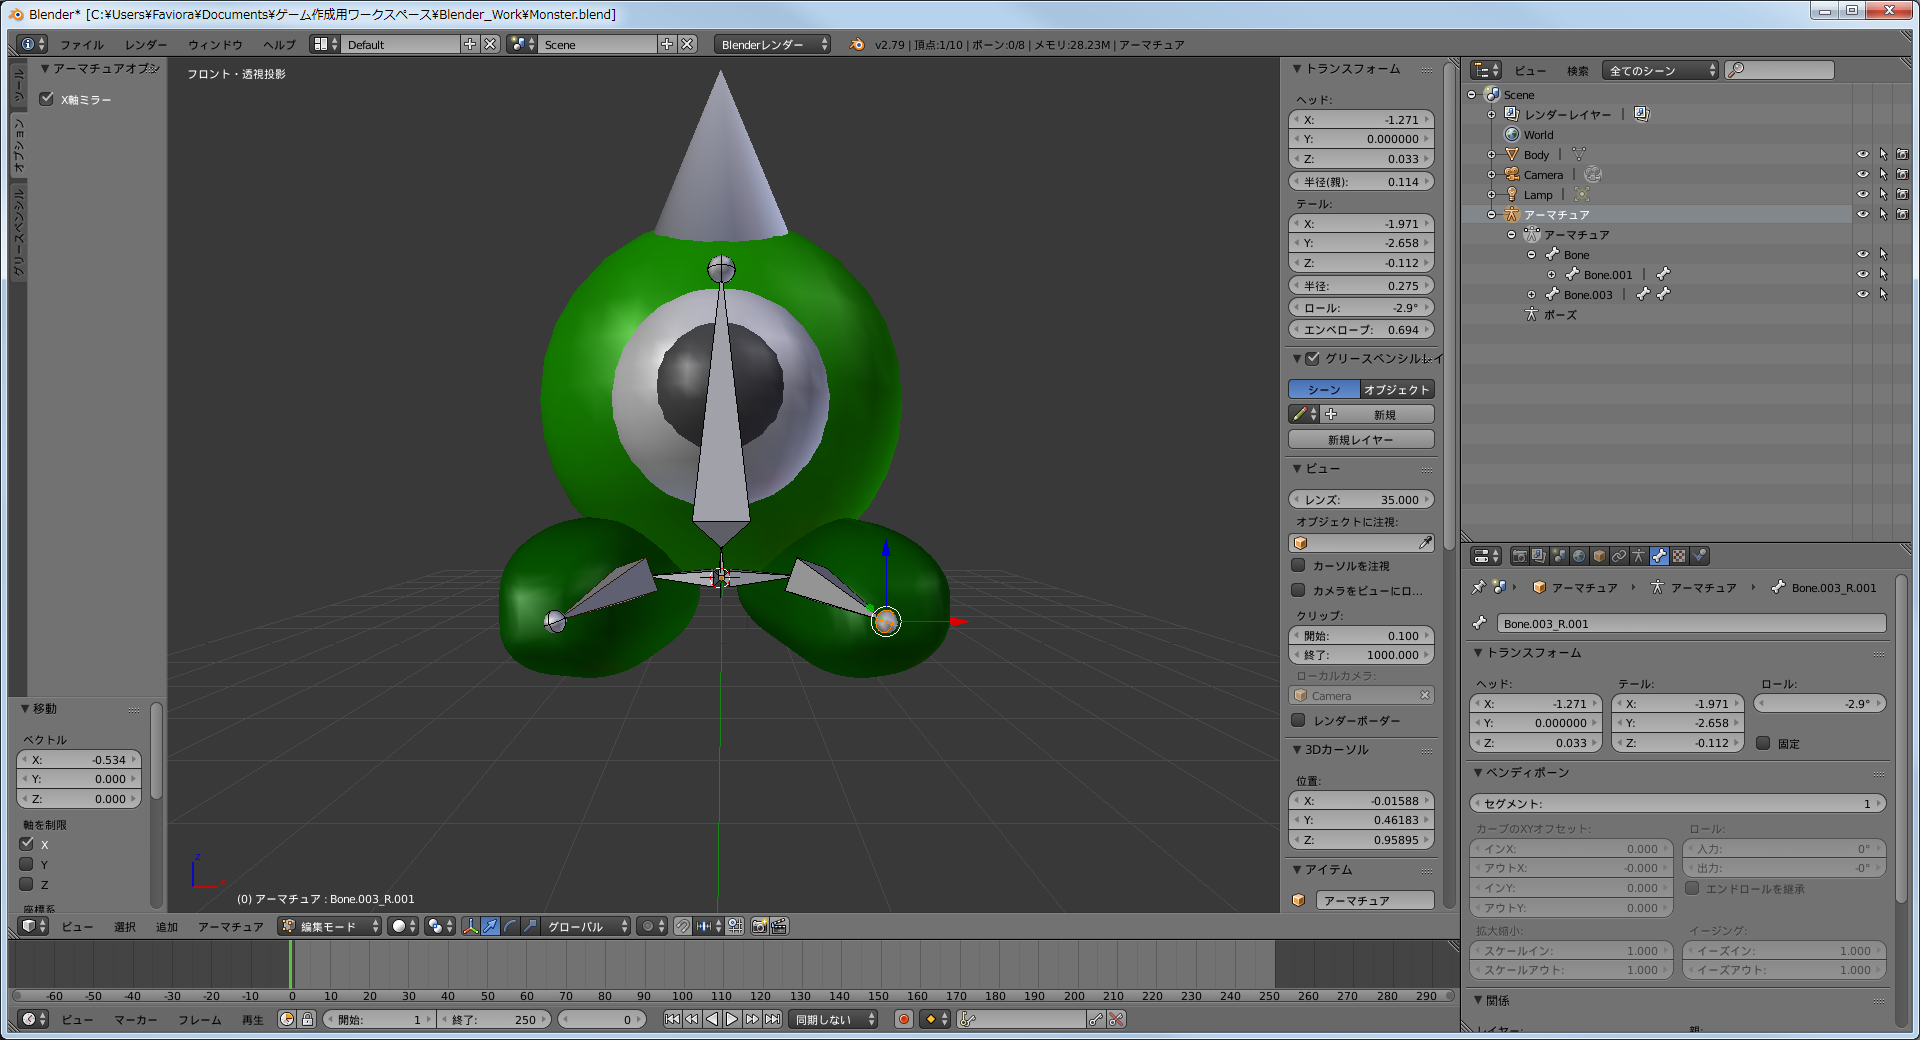The width and height of the screenshot is (1920, 1040).
Task: Toggle the 3D manipulator widget icon
Action: pos(471,926)
